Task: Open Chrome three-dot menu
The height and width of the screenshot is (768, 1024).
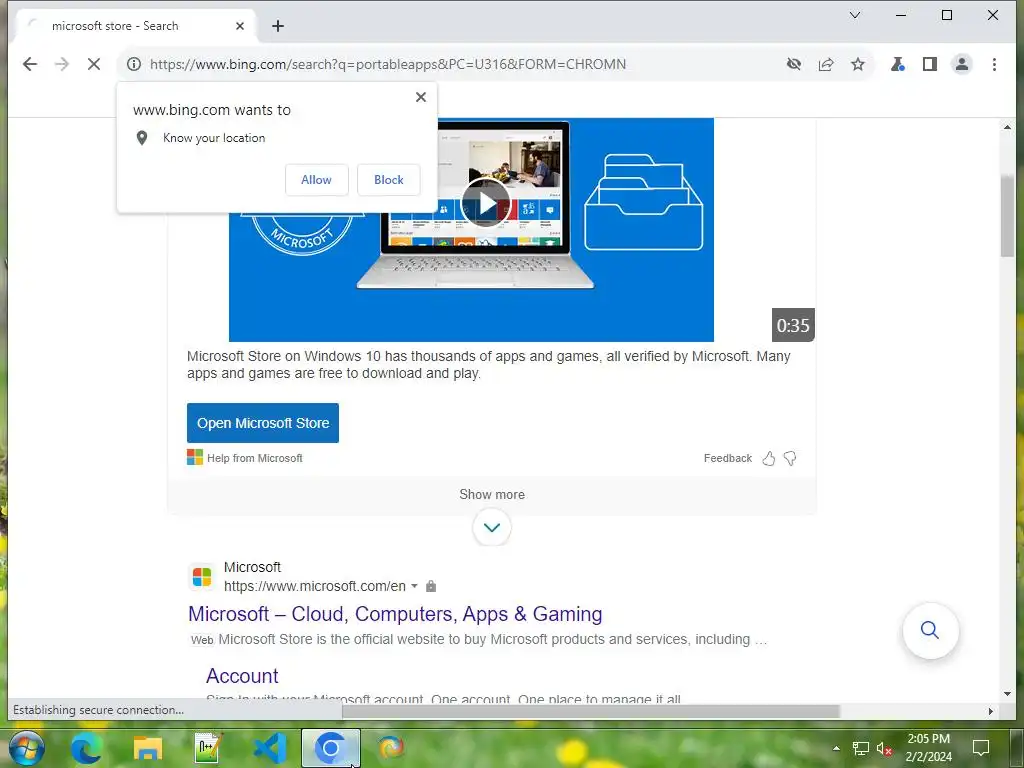Action: click(994, 64)
